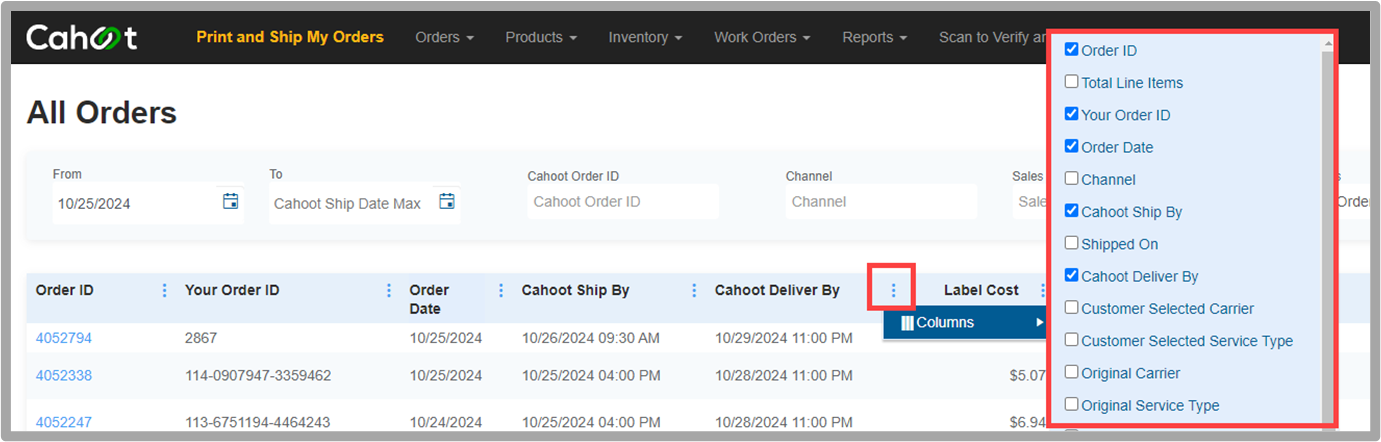Screen dimensions: 1381x442
Task: Open Label Cost column options menu
Action: click(1041, 290)
